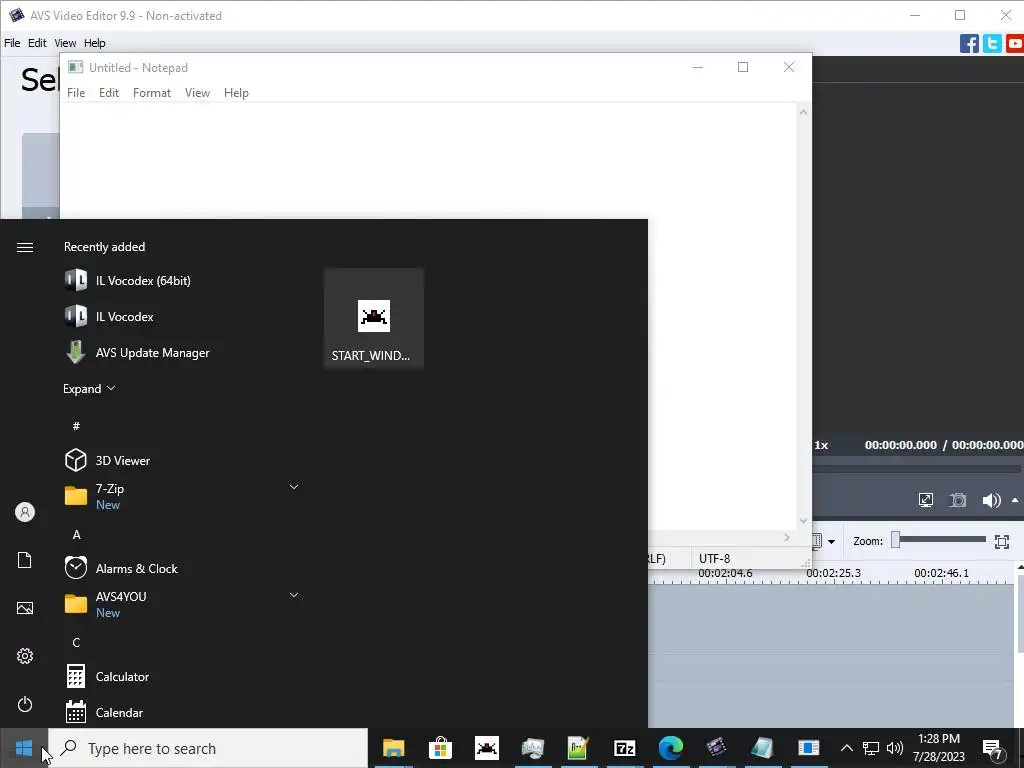Open Calendar app in Start menu

104,712
